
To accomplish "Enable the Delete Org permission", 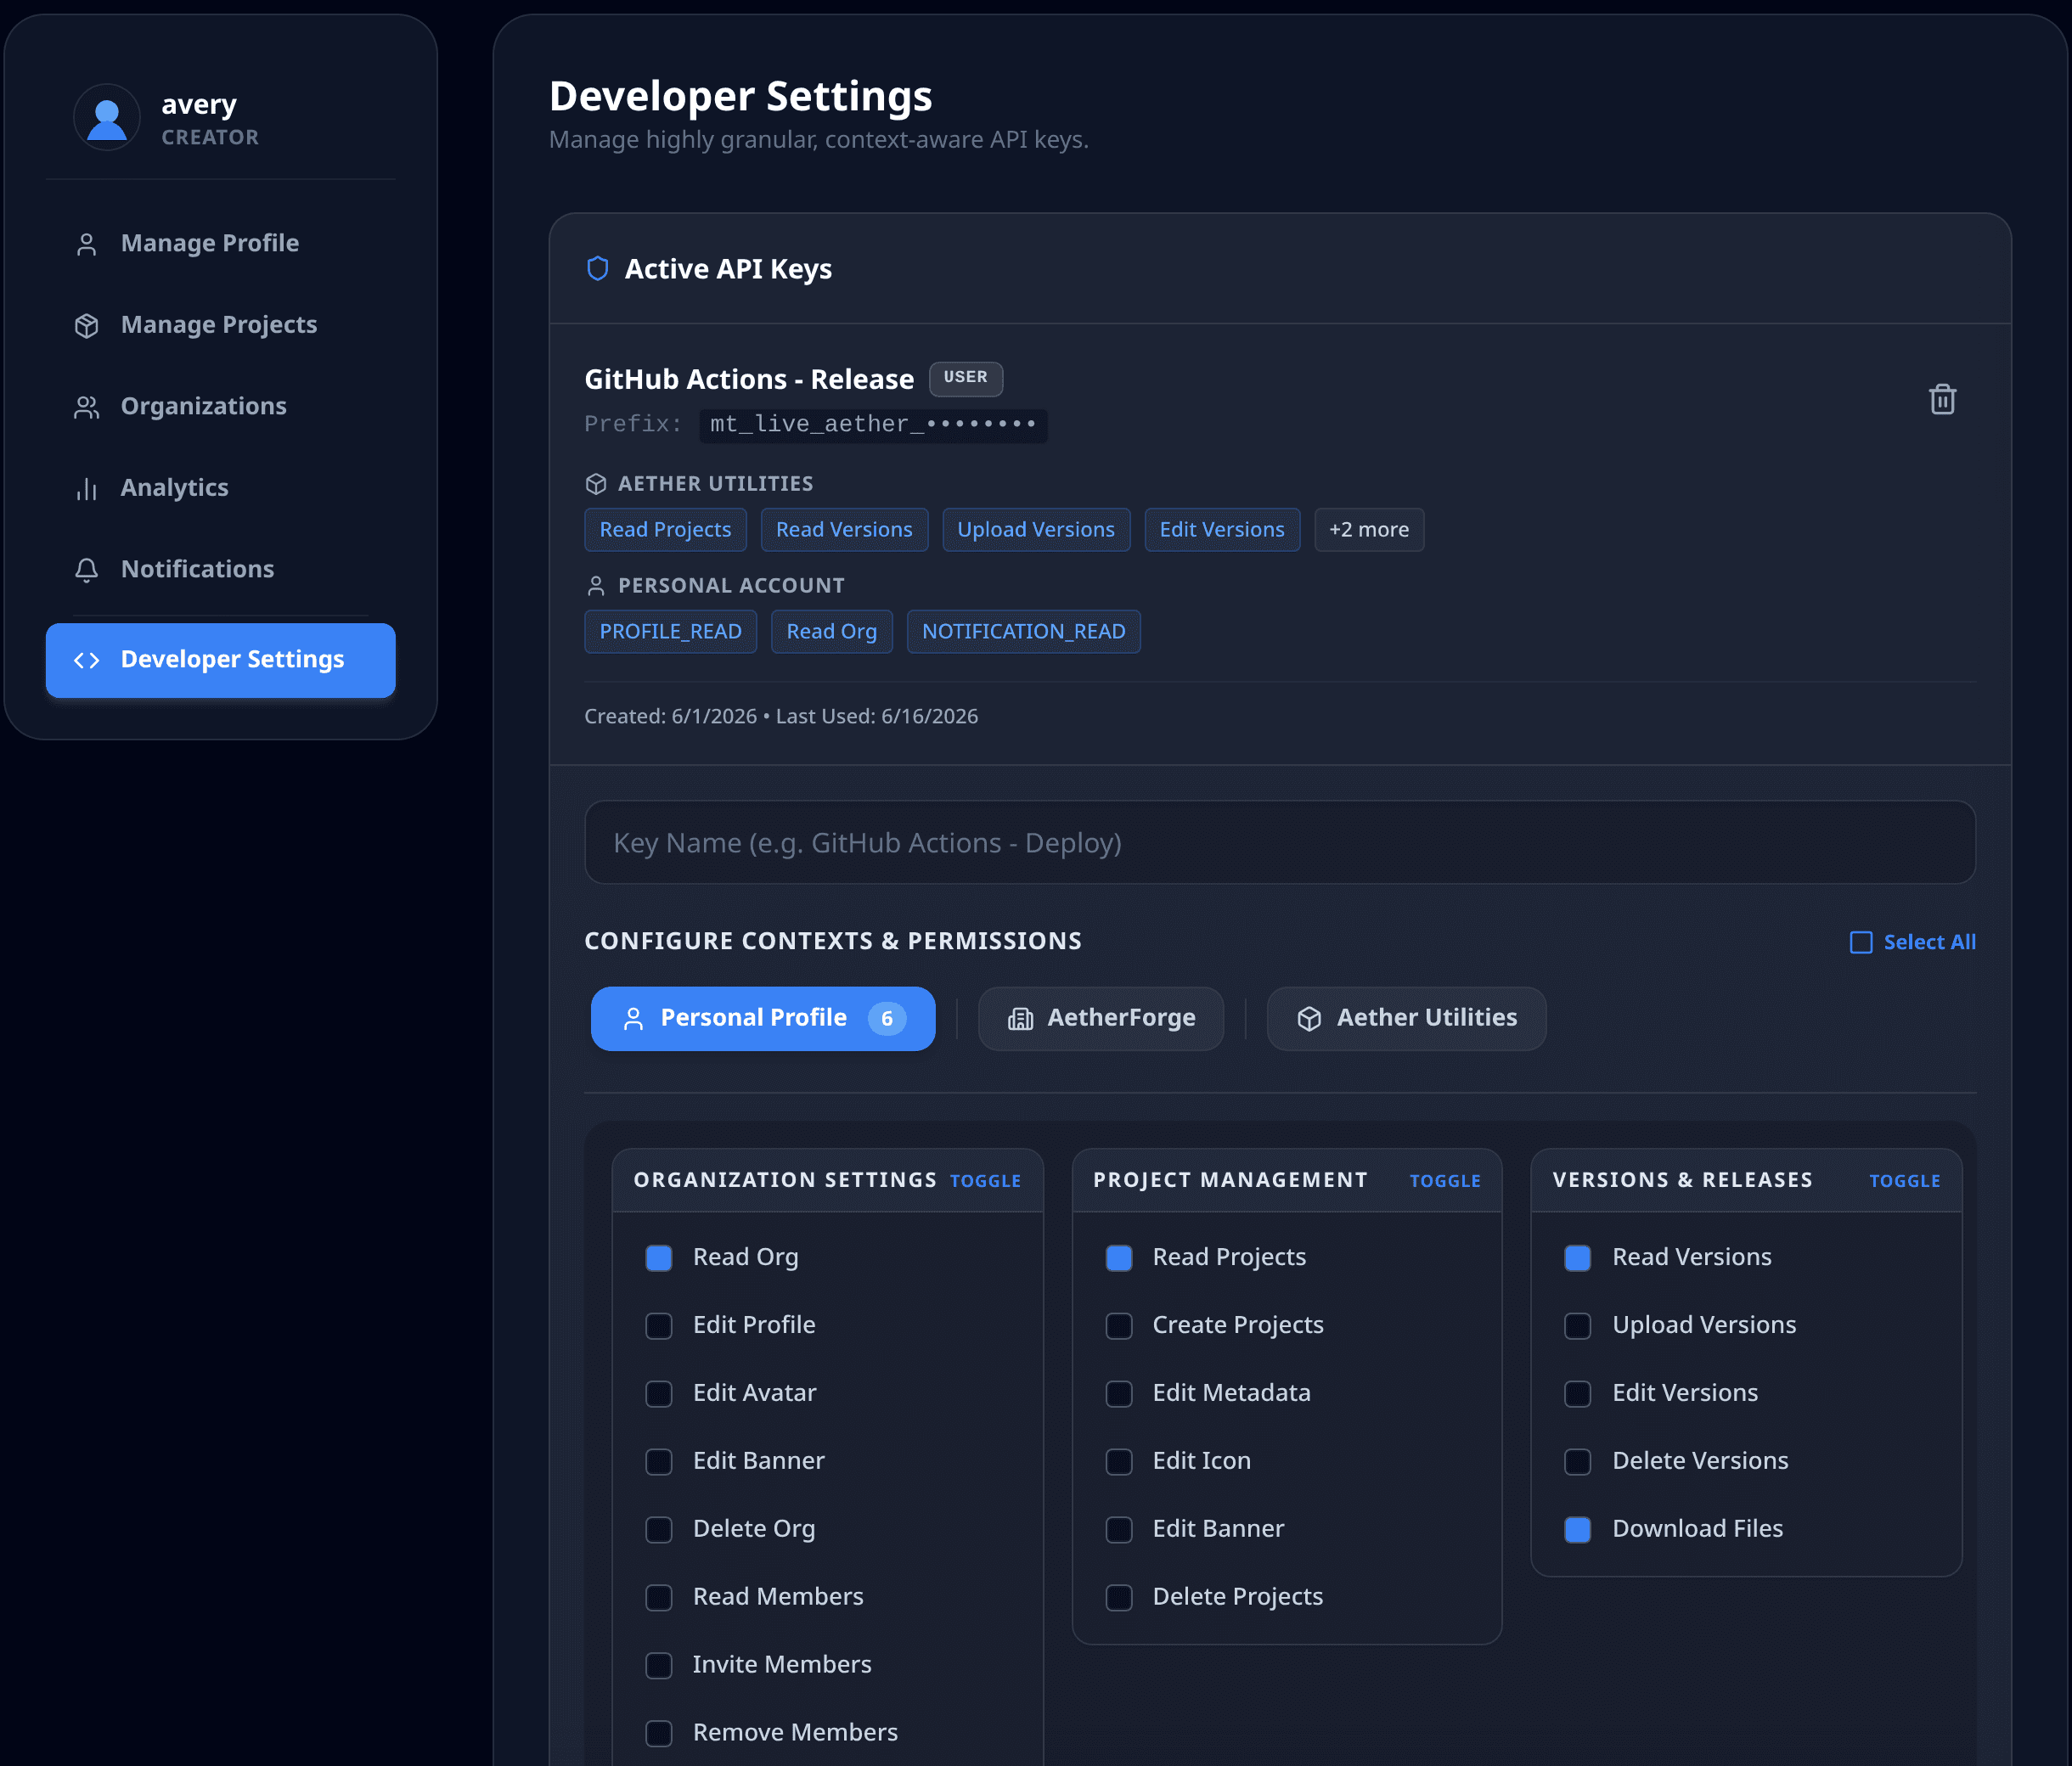I will [x=659, y=1529].
